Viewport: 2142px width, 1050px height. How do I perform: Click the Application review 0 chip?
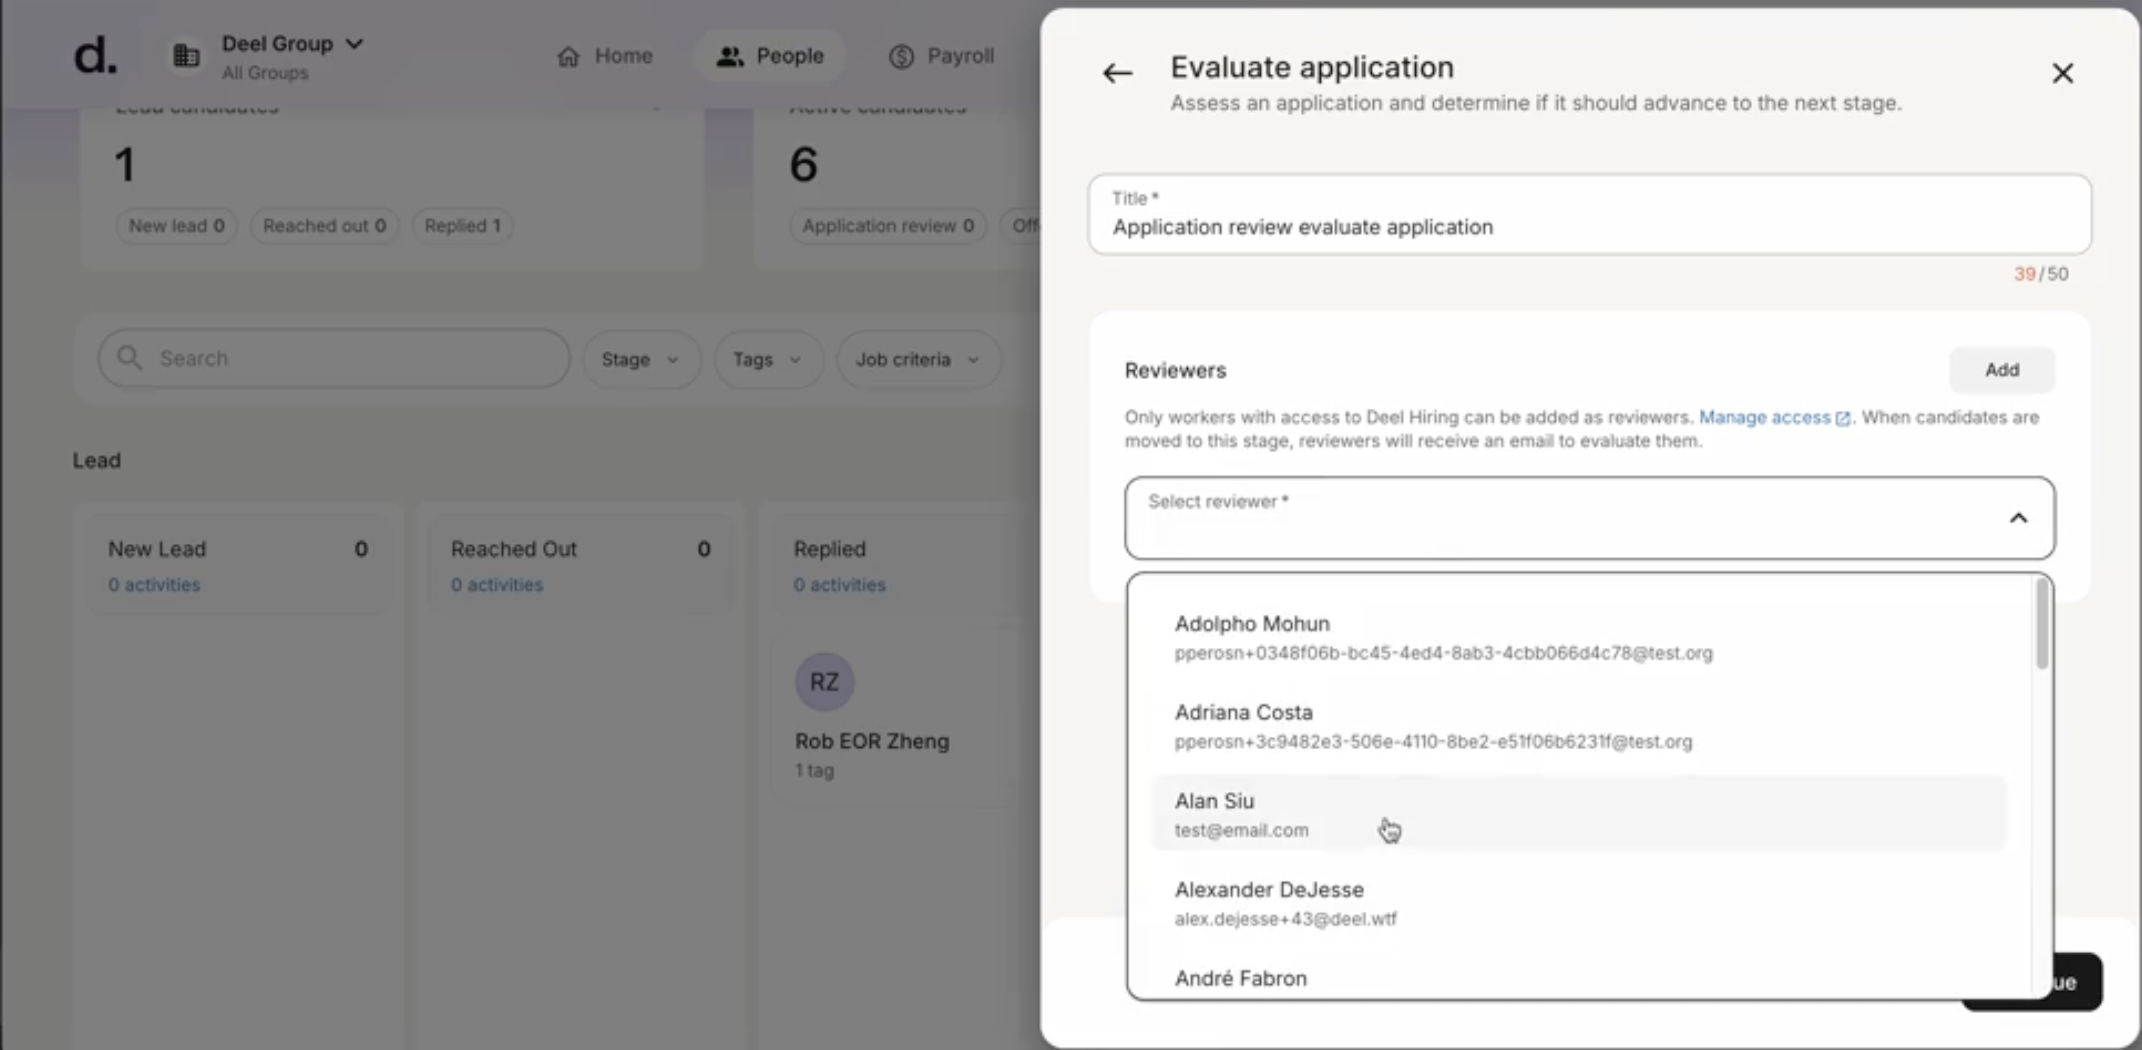888,226
